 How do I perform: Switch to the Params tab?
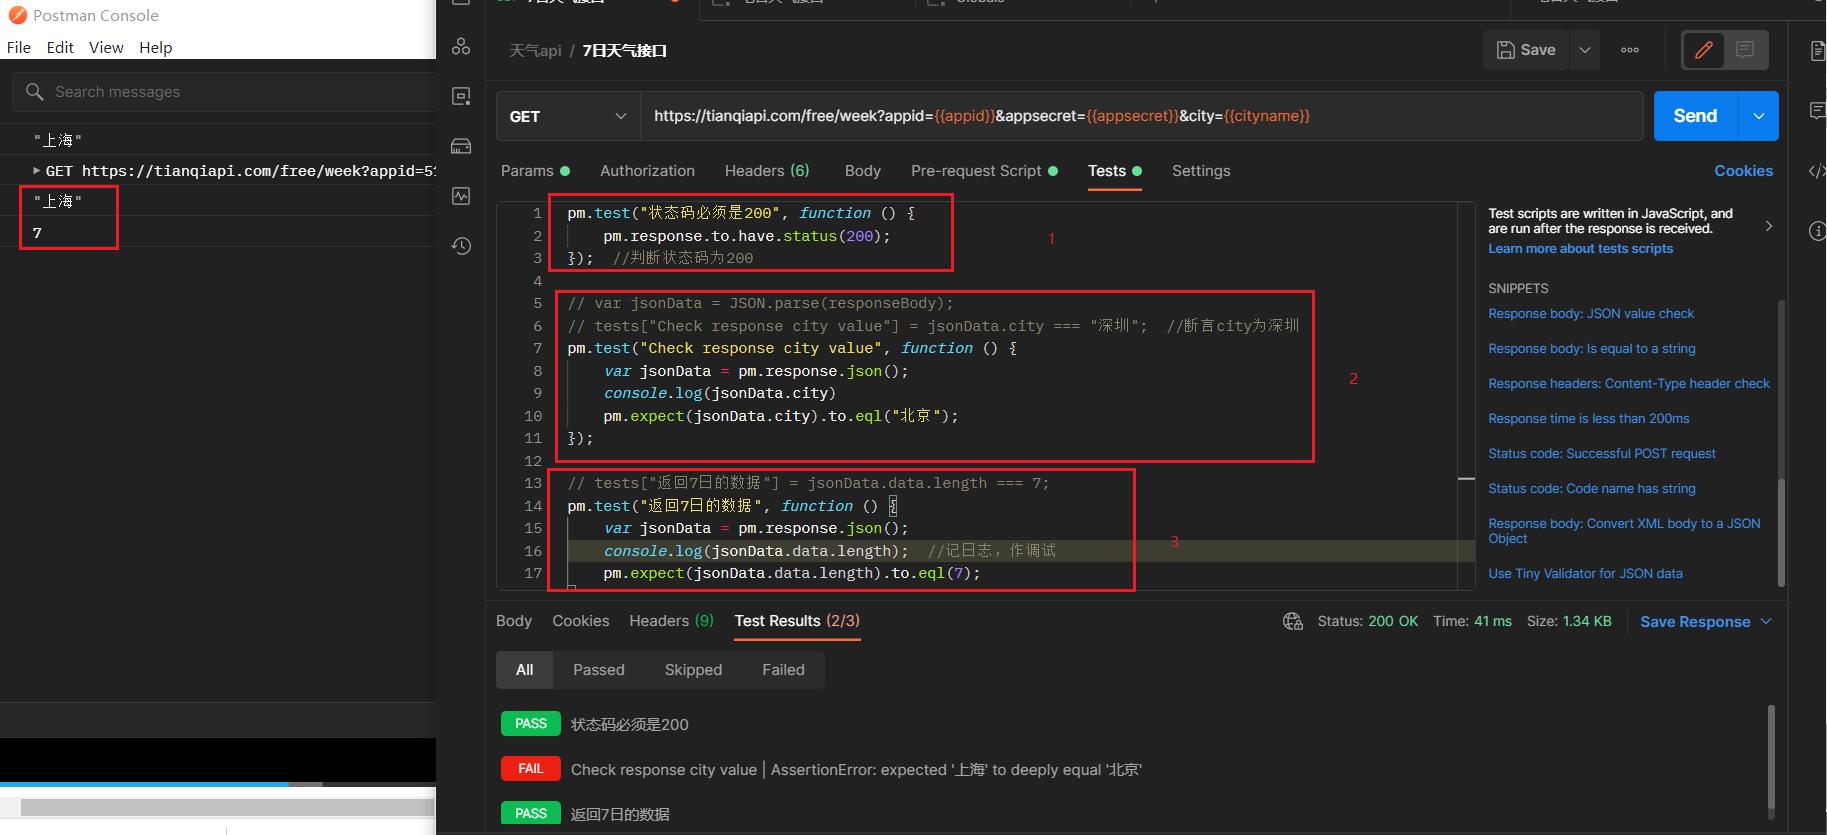pos(535,171)
